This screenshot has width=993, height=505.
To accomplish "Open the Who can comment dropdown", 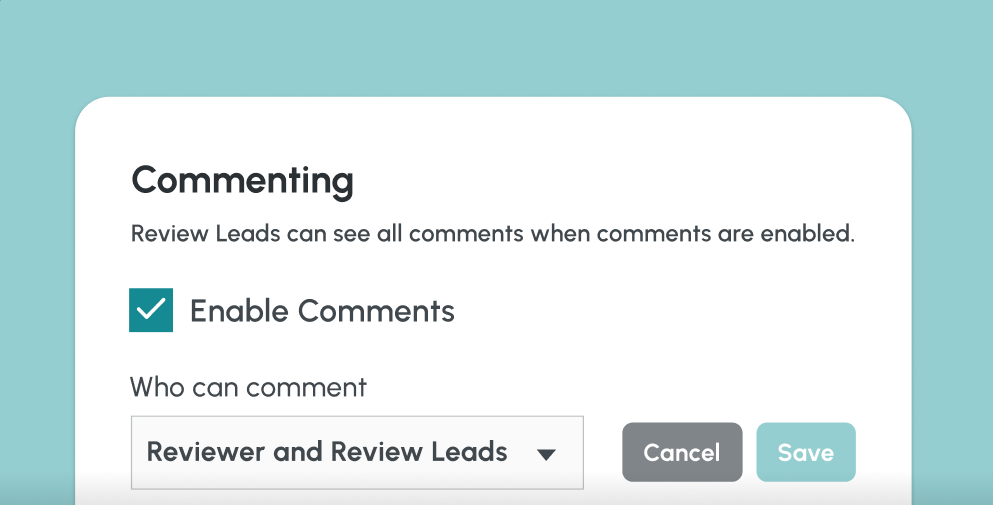I will (356, 452).
